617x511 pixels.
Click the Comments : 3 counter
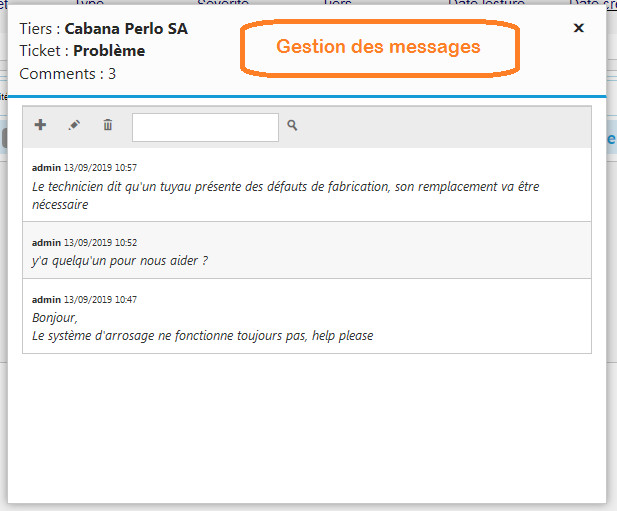pos(68,73)
